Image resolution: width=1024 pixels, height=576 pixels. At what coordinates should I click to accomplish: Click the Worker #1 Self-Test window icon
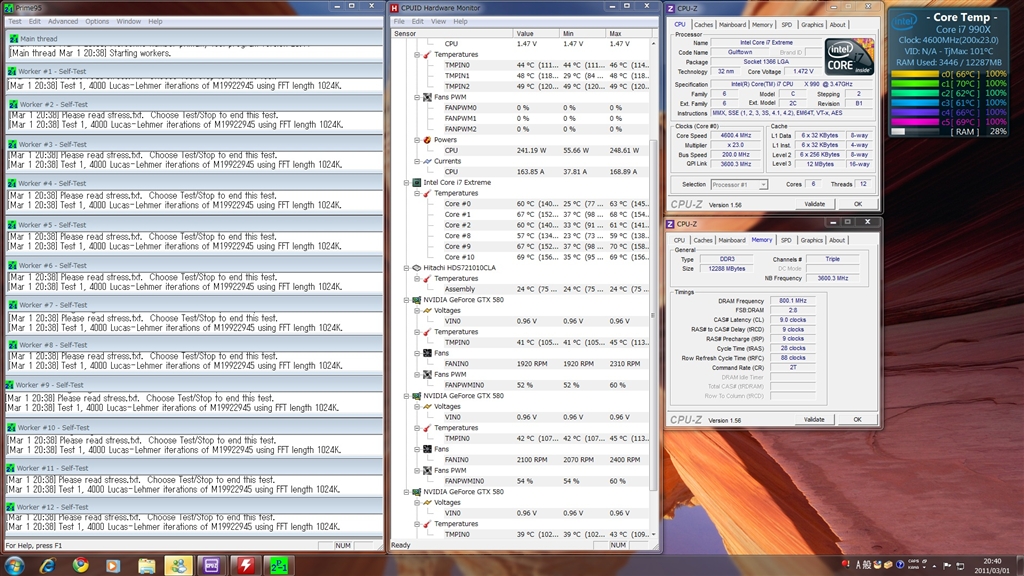click(12, 72)
